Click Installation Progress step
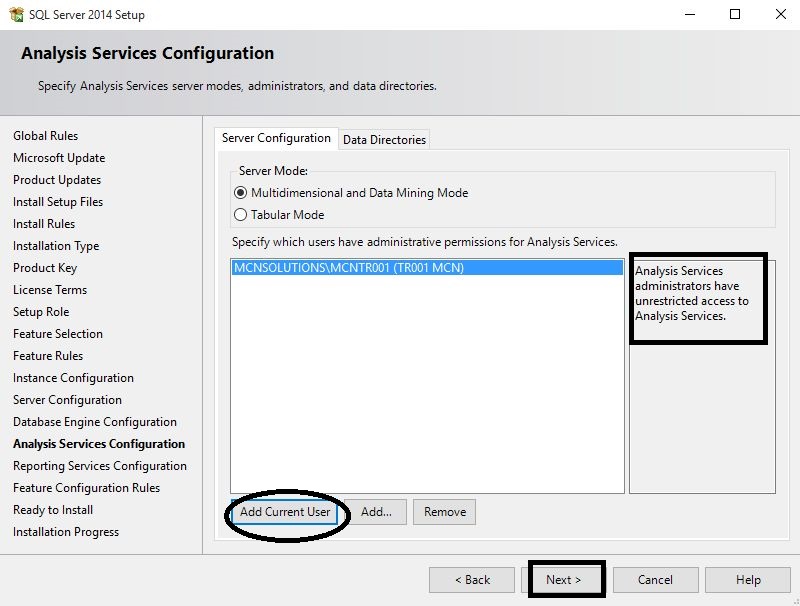 (66, 532)
